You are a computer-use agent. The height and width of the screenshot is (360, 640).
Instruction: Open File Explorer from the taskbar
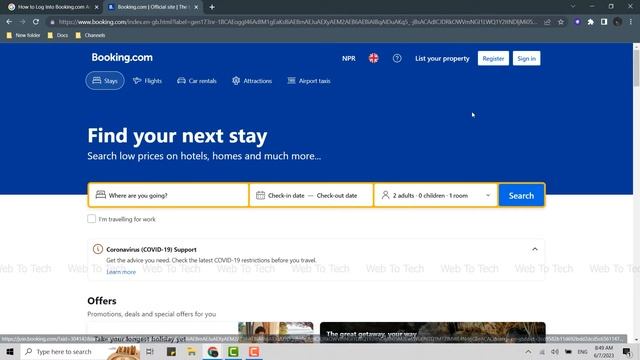191,351
